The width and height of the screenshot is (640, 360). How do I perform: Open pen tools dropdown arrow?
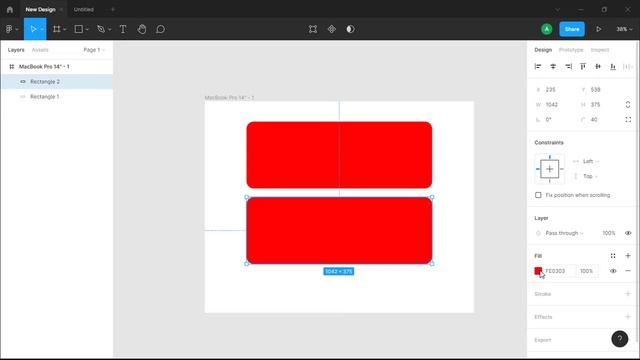(109, 29)
